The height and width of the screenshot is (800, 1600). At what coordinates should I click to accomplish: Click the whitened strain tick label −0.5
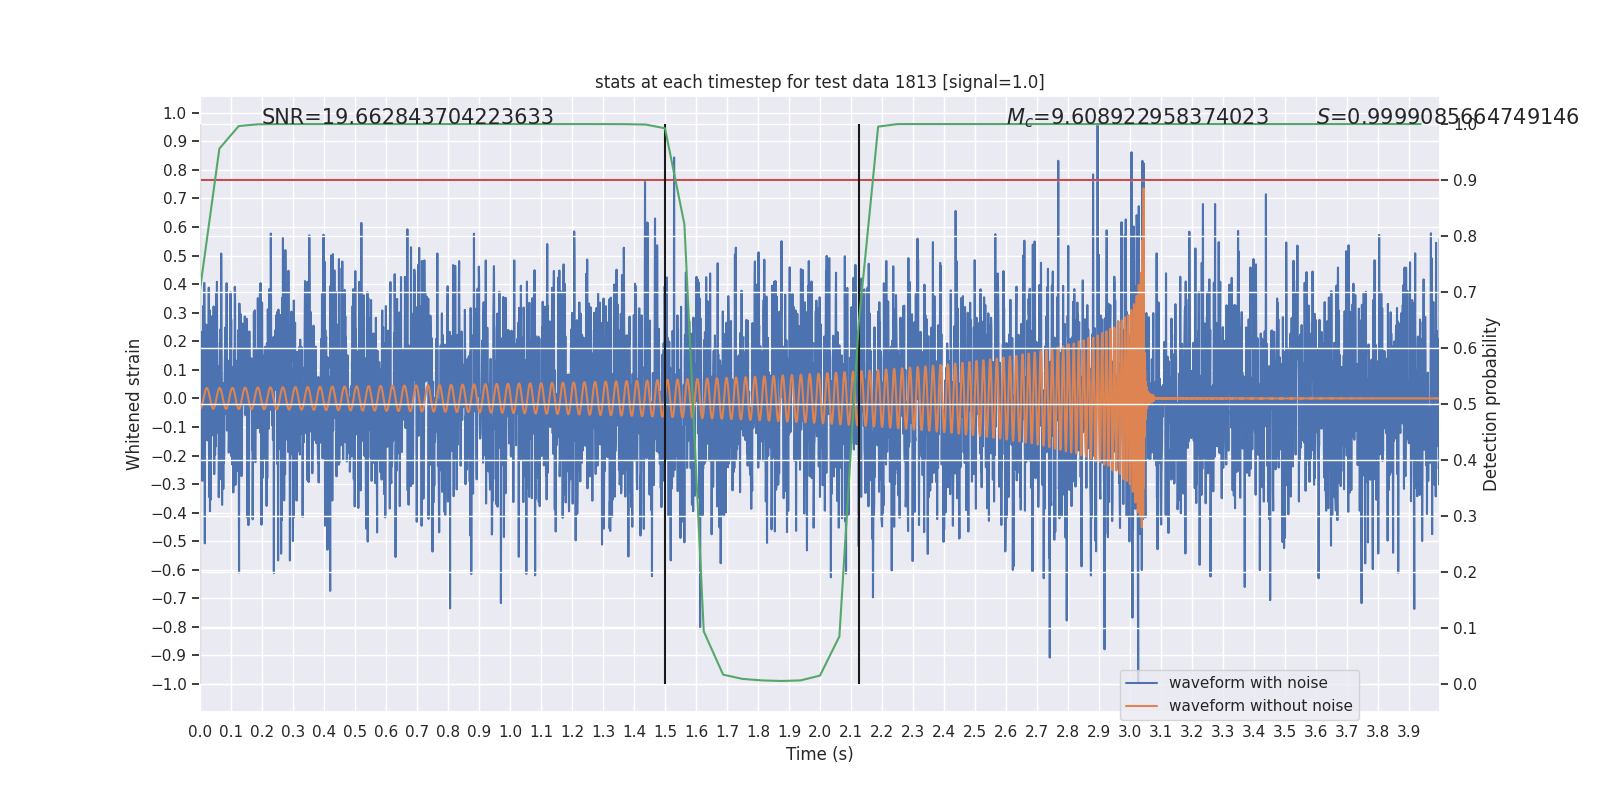(170, 542)
